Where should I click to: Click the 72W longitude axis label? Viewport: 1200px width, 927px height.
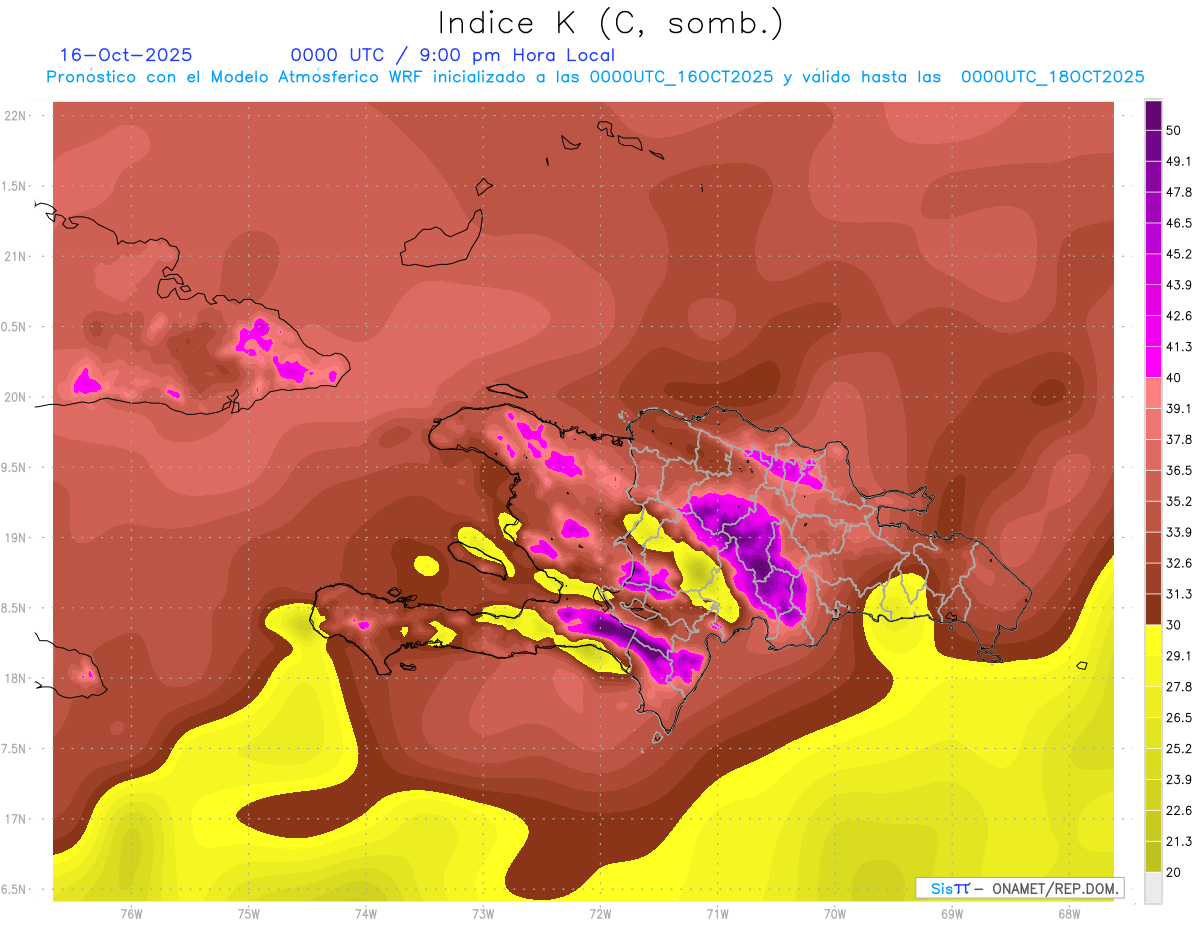coord(600,913)
